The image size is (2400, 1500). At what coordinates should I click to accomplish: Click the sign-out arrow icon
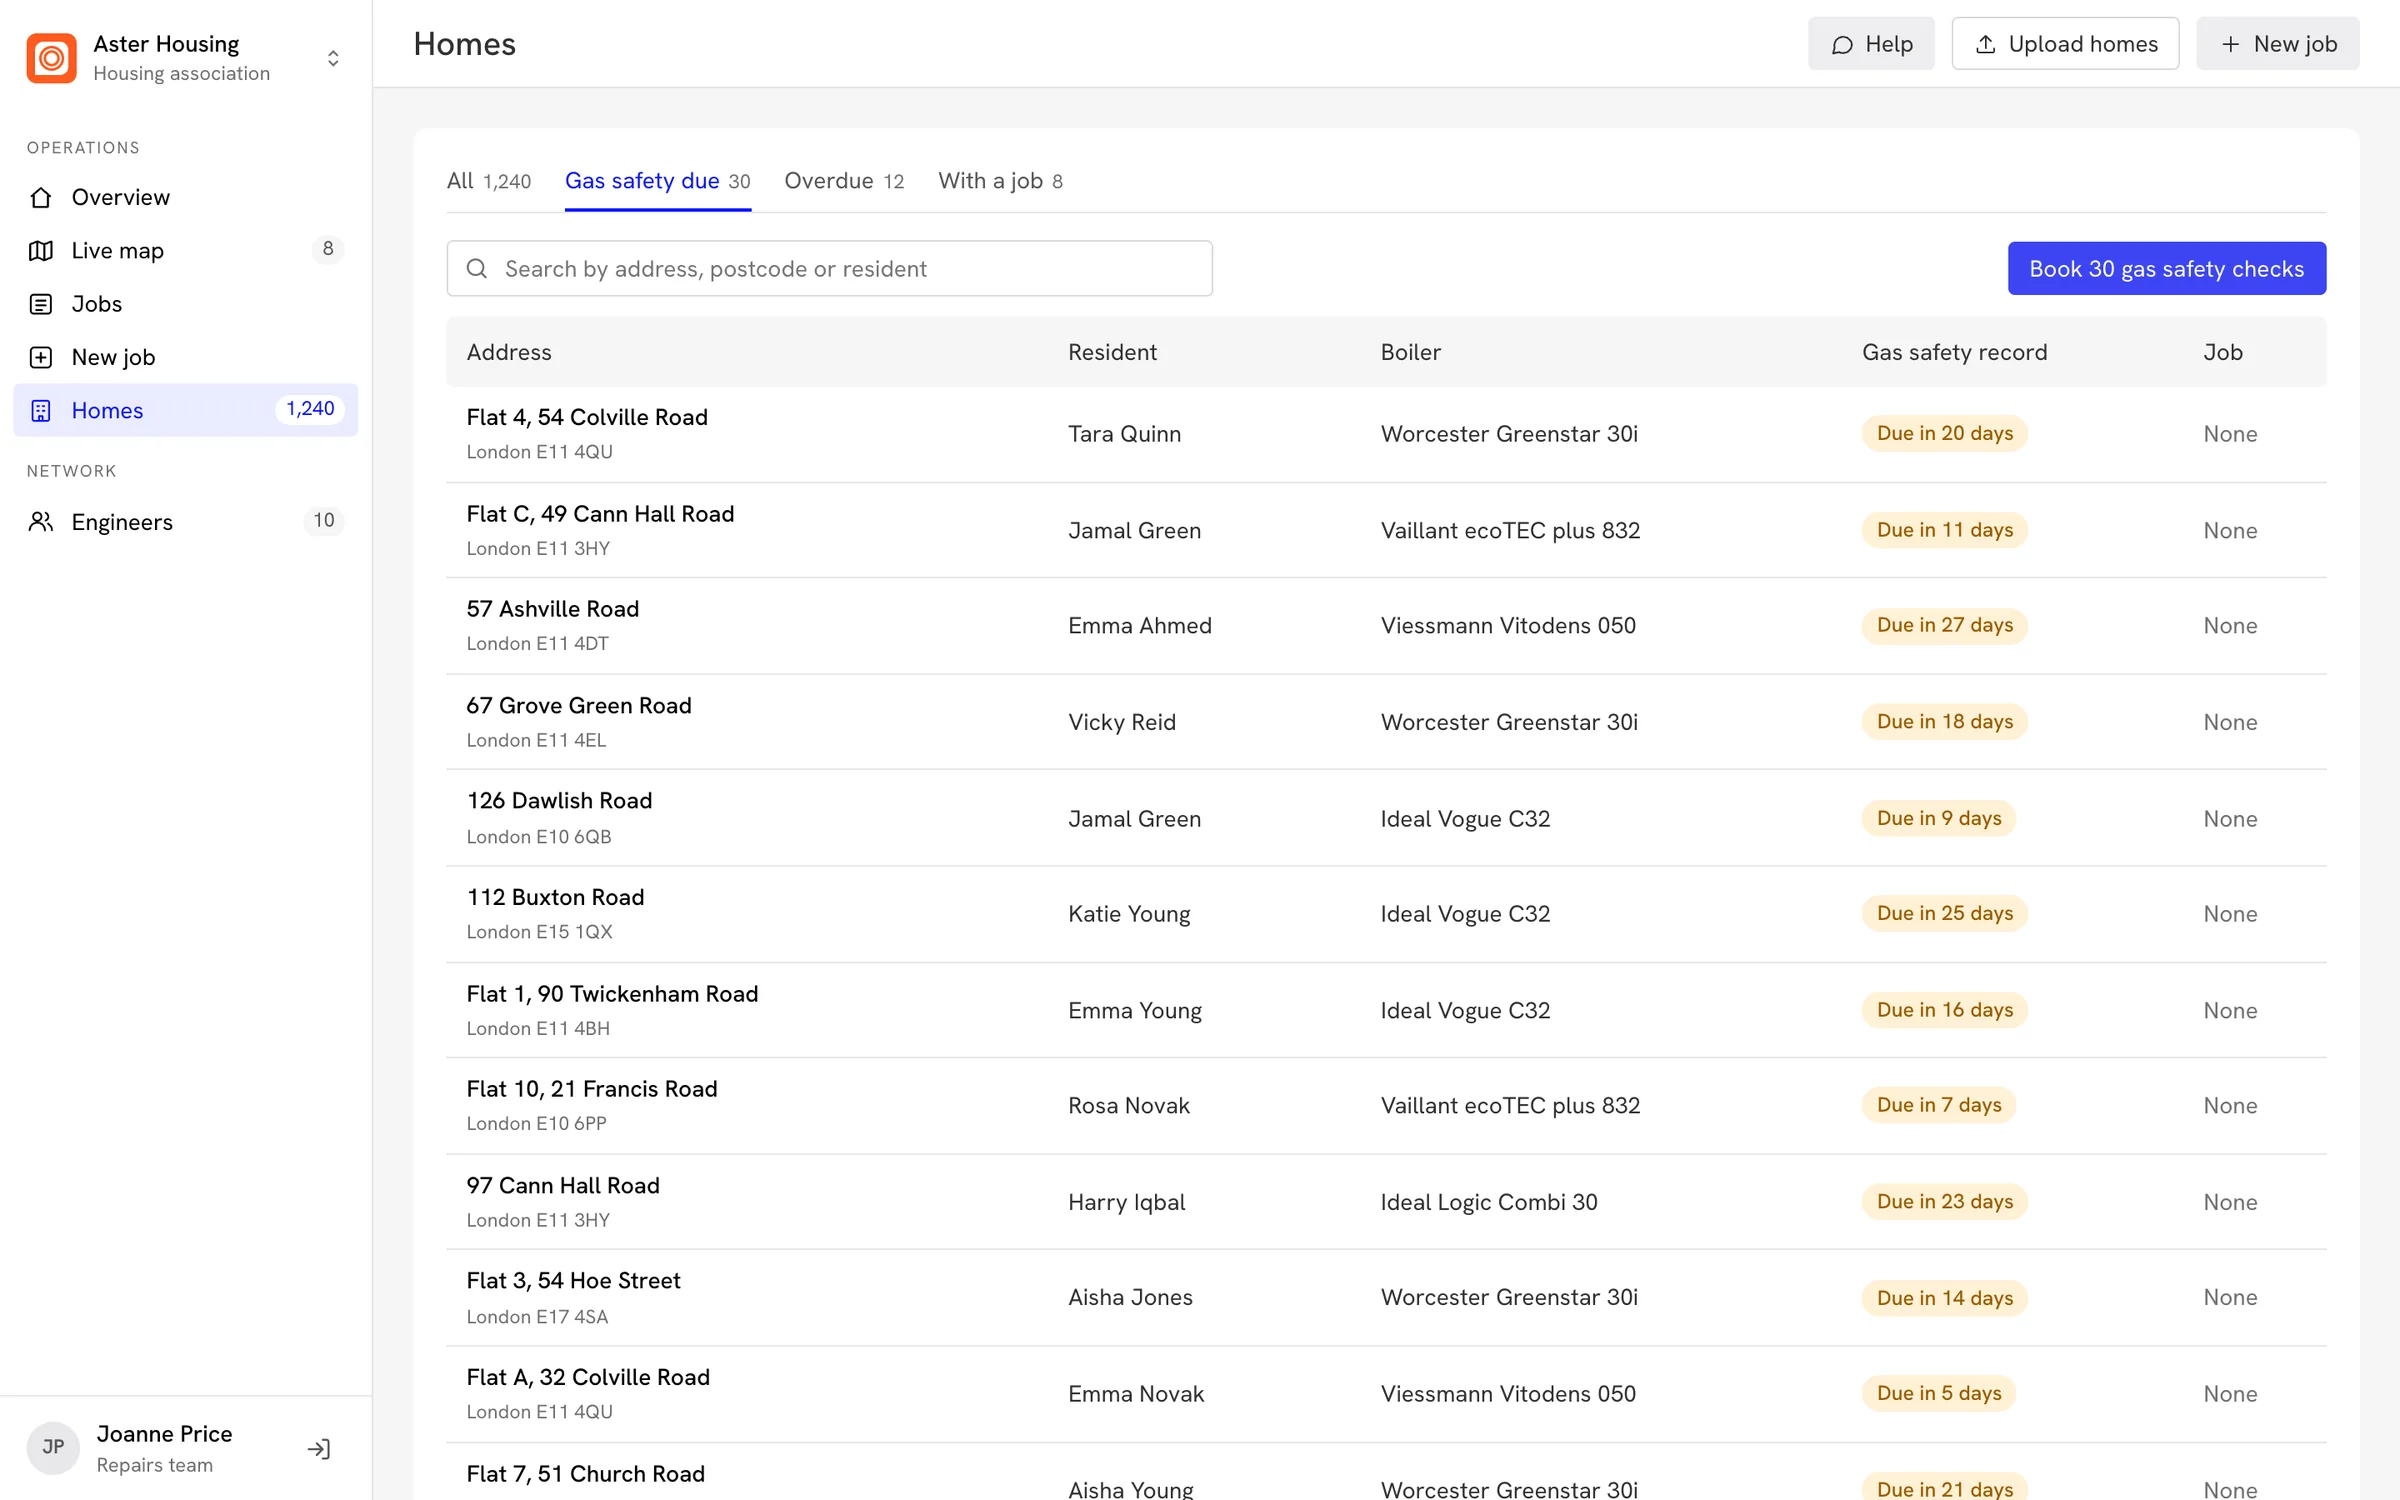point(319,1448)
